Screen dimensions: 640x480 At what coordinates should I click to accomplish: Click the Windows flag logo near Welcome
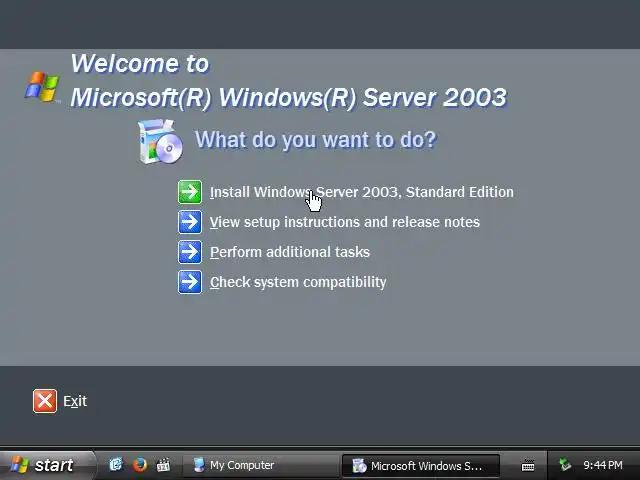coord(42,87)
